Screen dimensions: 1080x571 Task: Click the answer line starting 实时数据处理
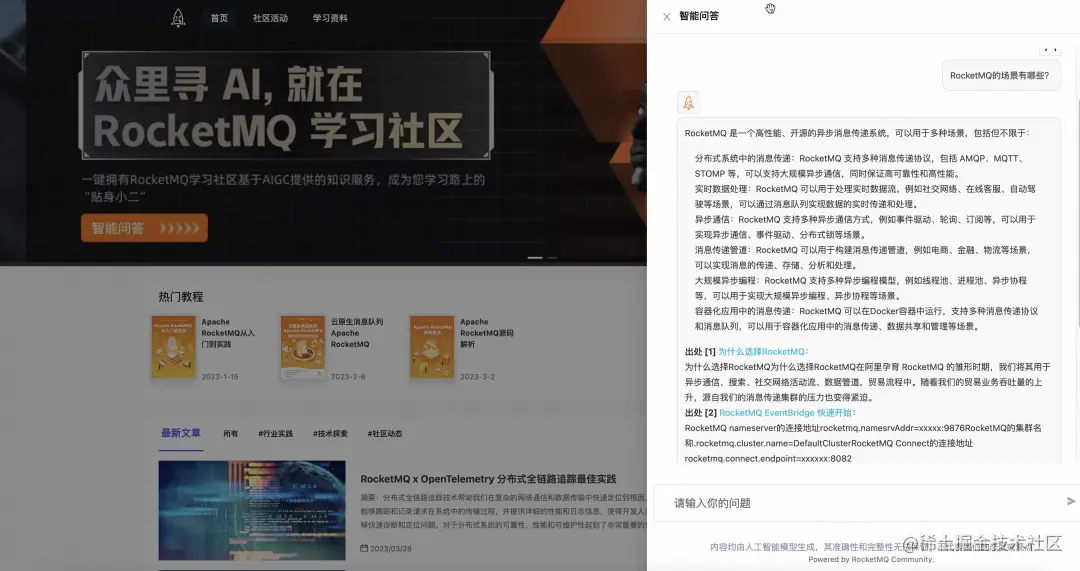(864, 196)
